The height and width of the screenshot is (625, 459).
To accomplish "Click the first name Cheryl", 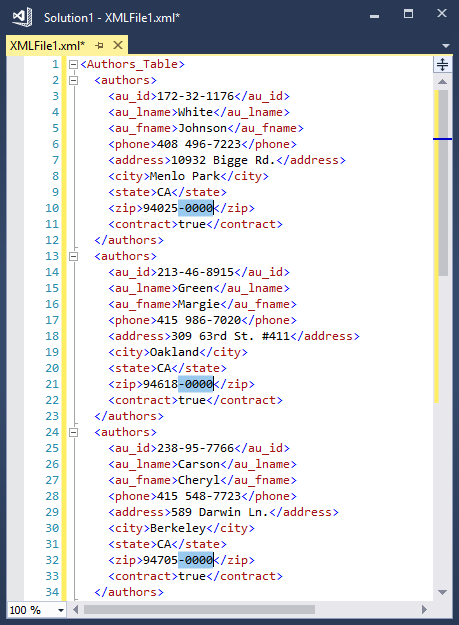I will click(199, 480).
